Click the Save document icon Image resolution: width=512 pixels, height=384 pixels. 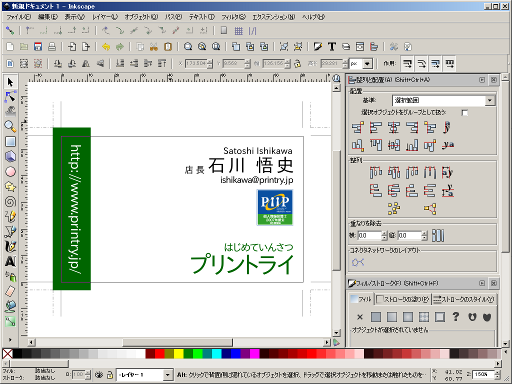pyautogui.click(x=38, y=47)
